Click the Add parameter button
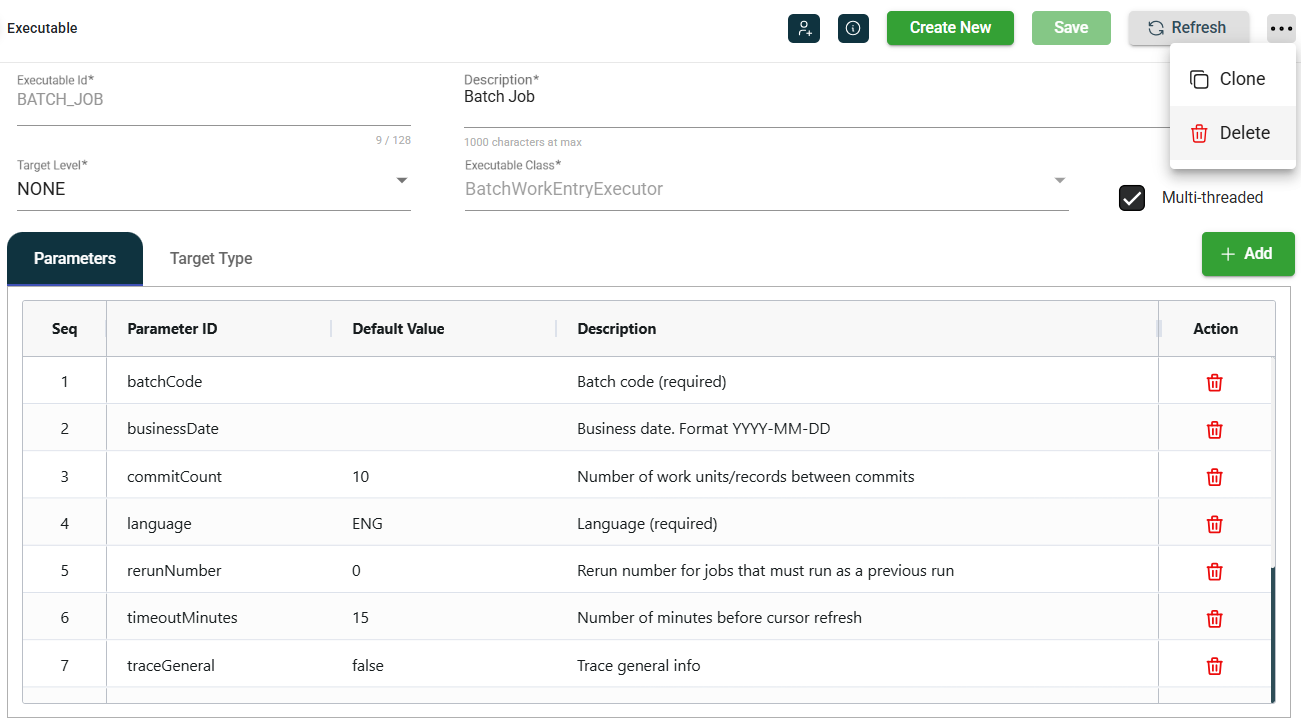Viewport: 1301px width, 722px height. pyautogui.click(x=1248, y=254)
